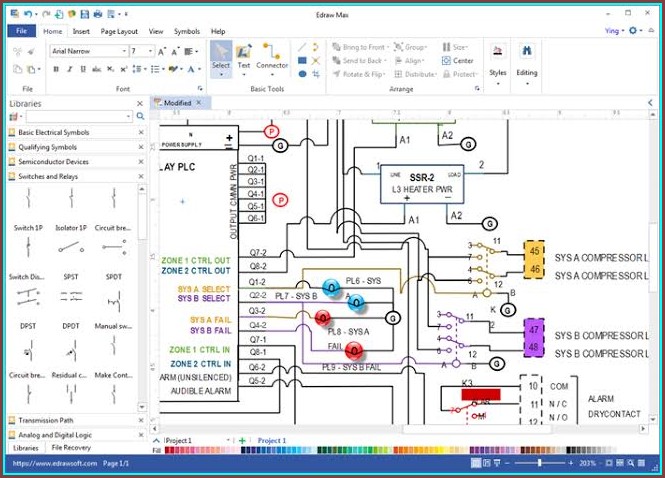Viewport: 665px width, 478px height.
Task: Choose the Connector tool
Action: 272,58
